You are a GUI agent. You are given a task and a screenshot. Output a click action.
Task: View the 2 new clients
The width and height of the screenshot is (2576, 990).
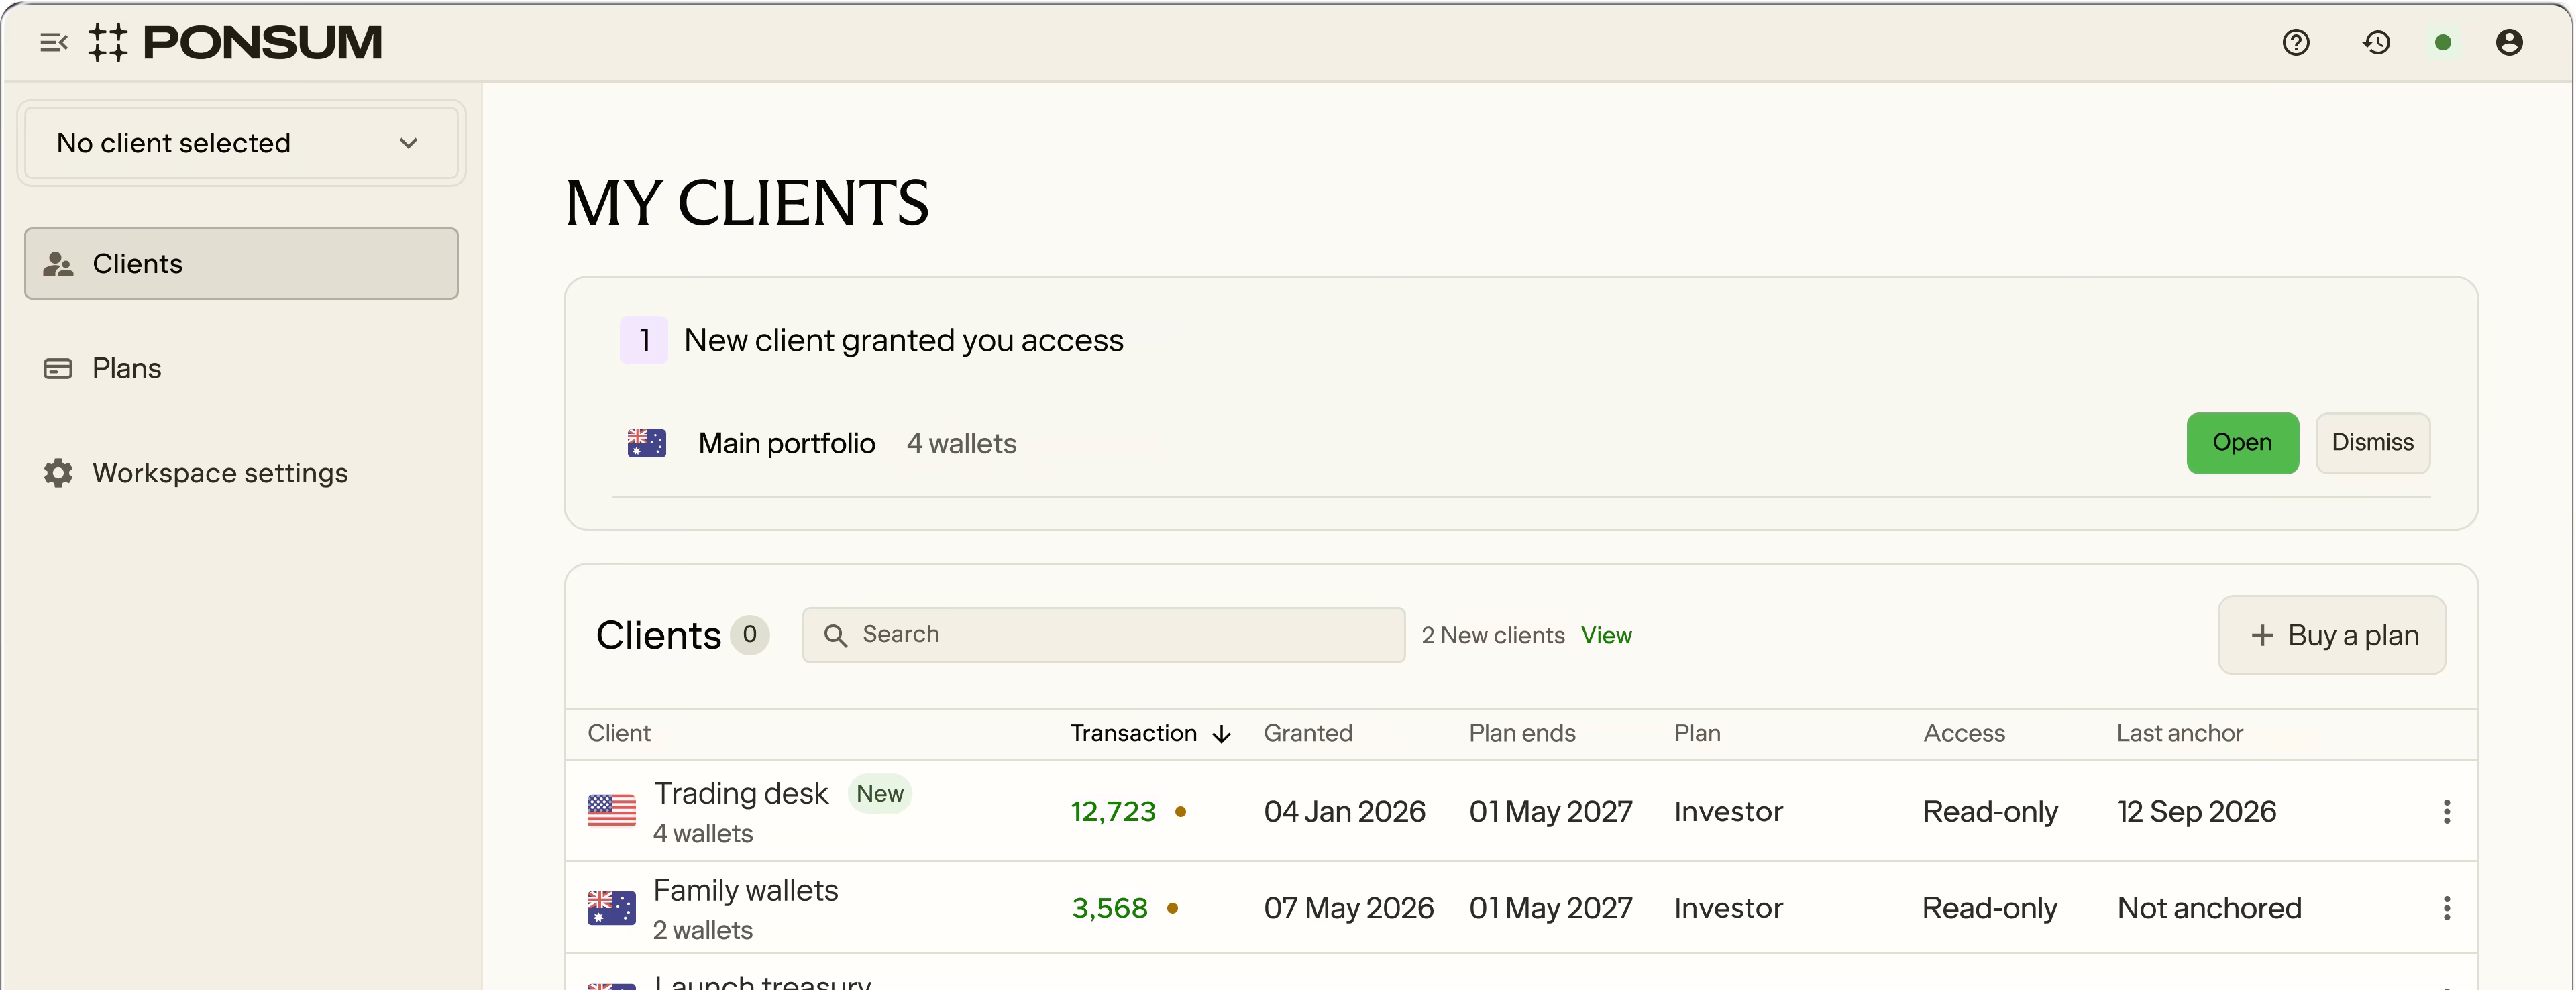[1606, 635]
